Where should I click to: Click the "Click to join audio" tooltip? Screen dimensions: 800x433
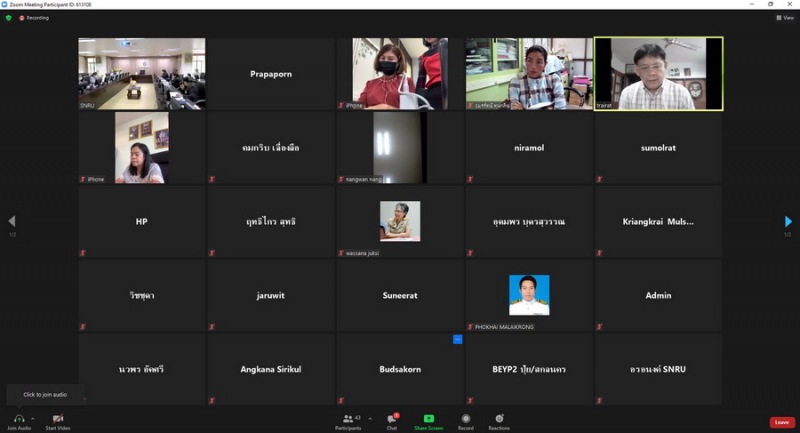45,395
